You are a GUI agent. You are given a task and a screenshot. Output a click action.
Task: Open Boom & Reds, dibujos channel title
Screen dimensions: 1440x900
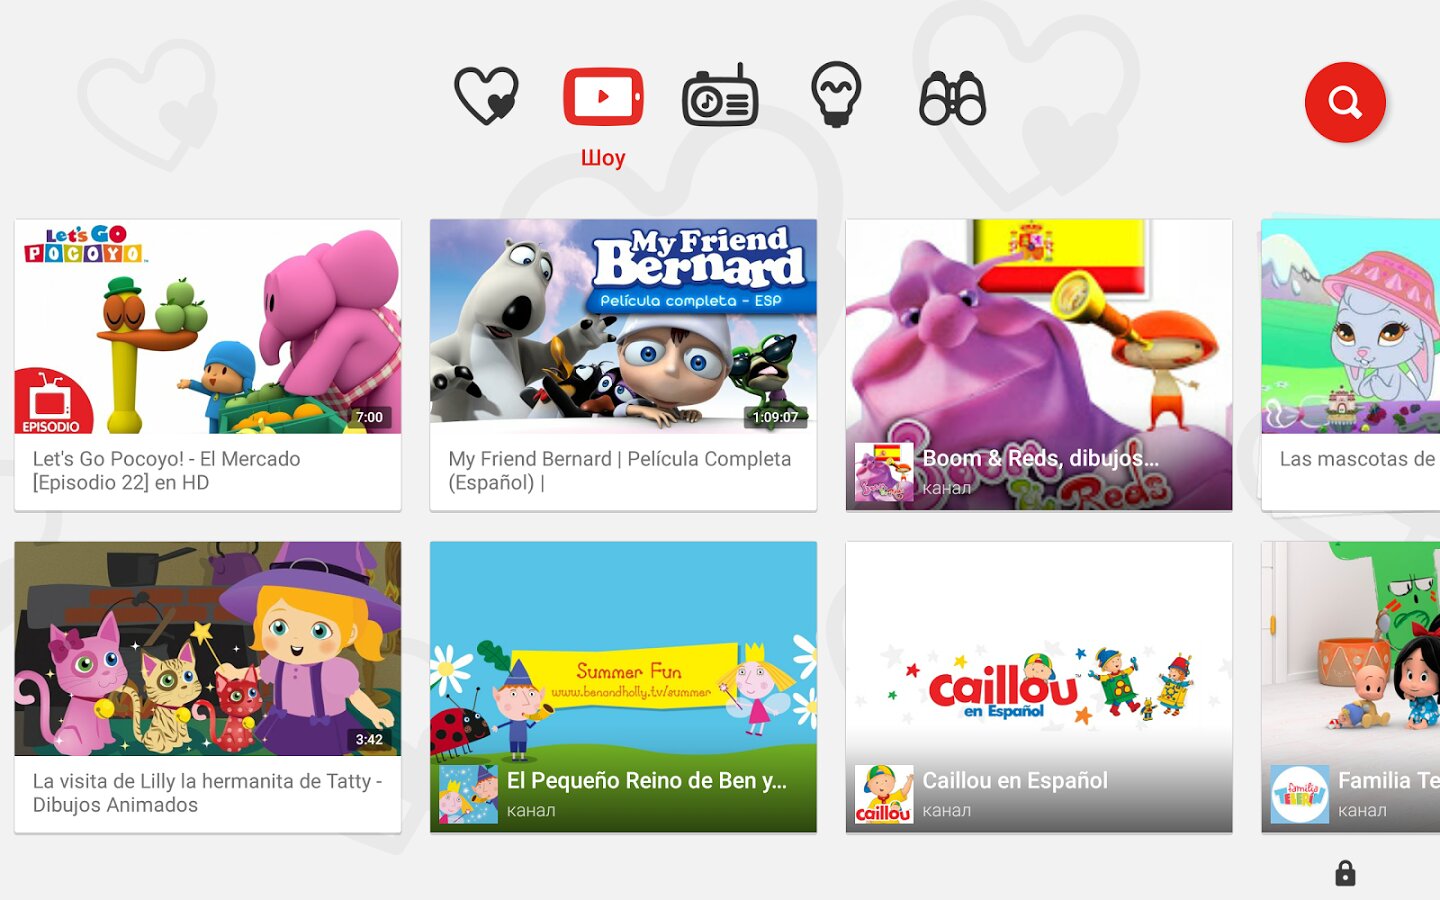click(x=1040, y=458)
